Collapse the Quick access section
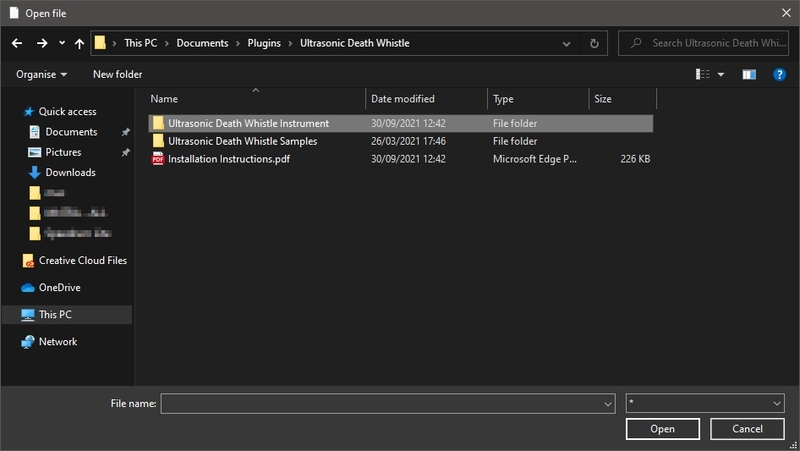This screenshot has height=451, width=800. pyautogui.click(x=14, y=112)
